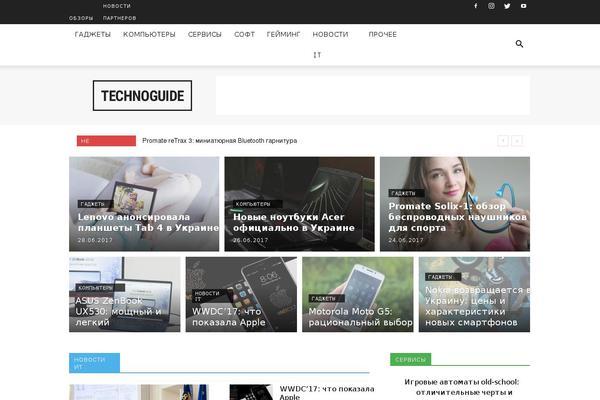Open the Facebook social icon

(x=476, y=6)
